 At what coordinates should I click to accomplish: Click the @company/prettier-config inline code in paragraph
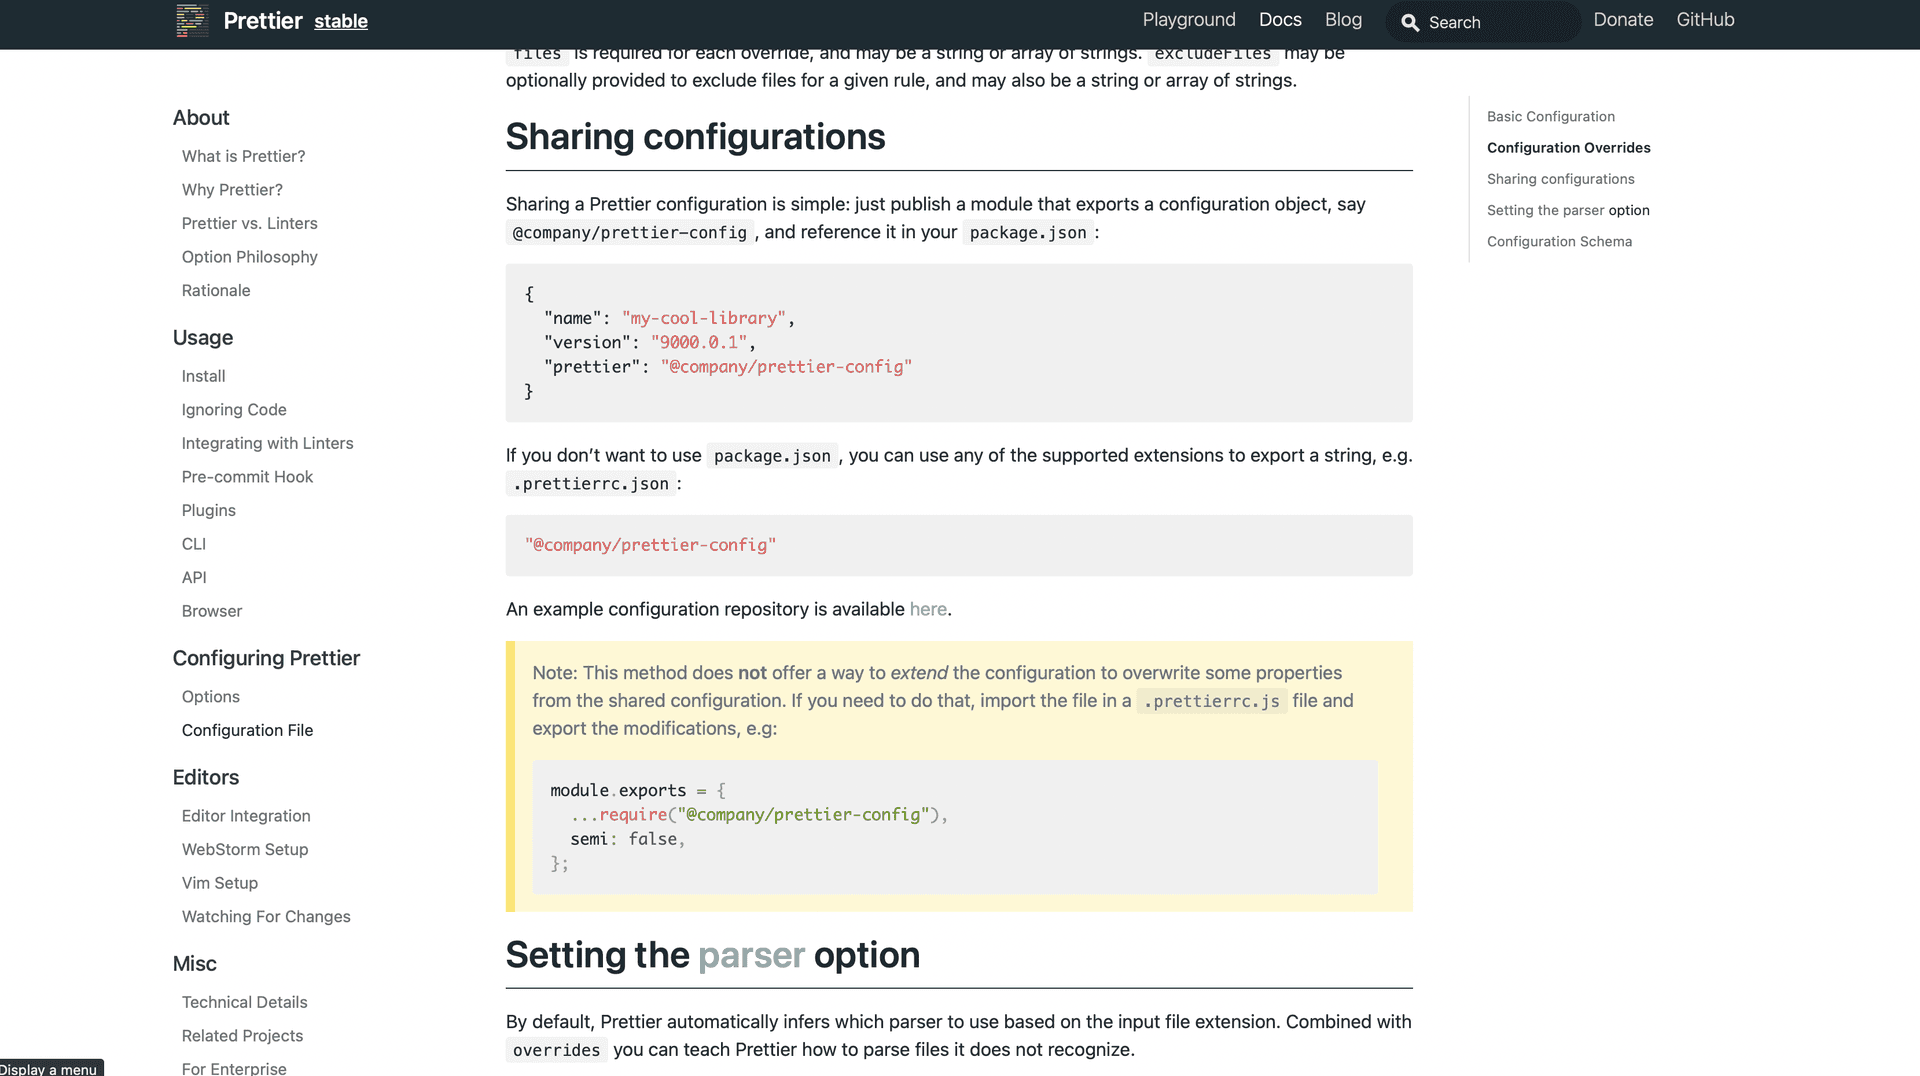click(x=630, y=233)
